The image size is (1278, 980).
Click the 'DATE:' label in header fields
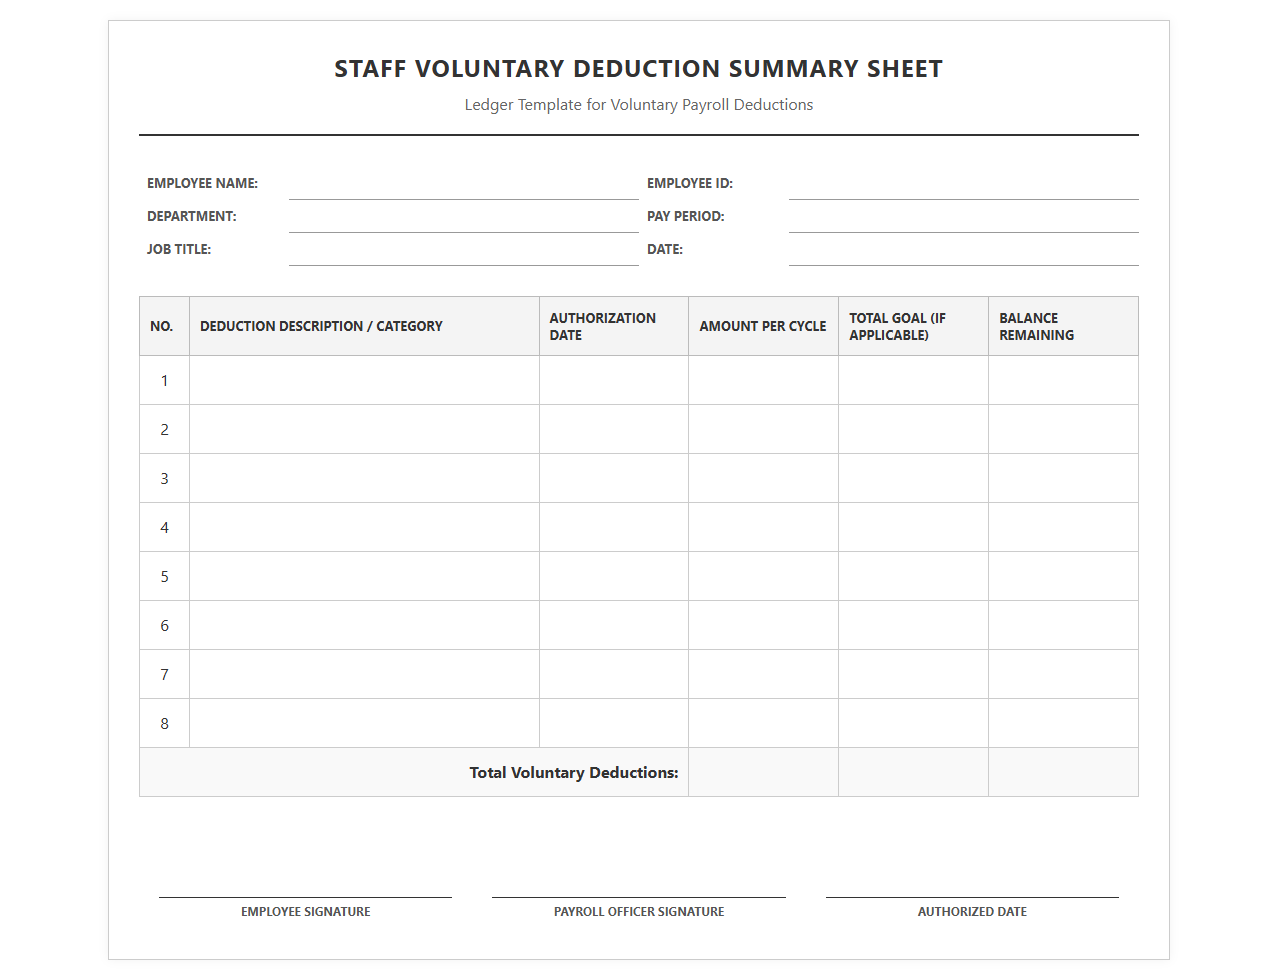pyautogui.click(x=665, y=249)
